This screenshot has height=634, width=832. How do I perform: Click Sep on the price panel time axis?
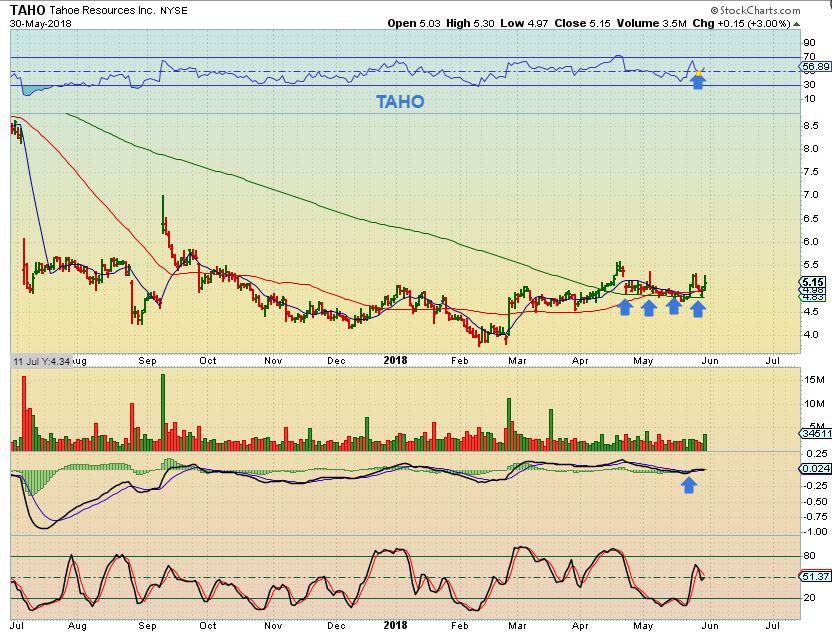(148, 361)
